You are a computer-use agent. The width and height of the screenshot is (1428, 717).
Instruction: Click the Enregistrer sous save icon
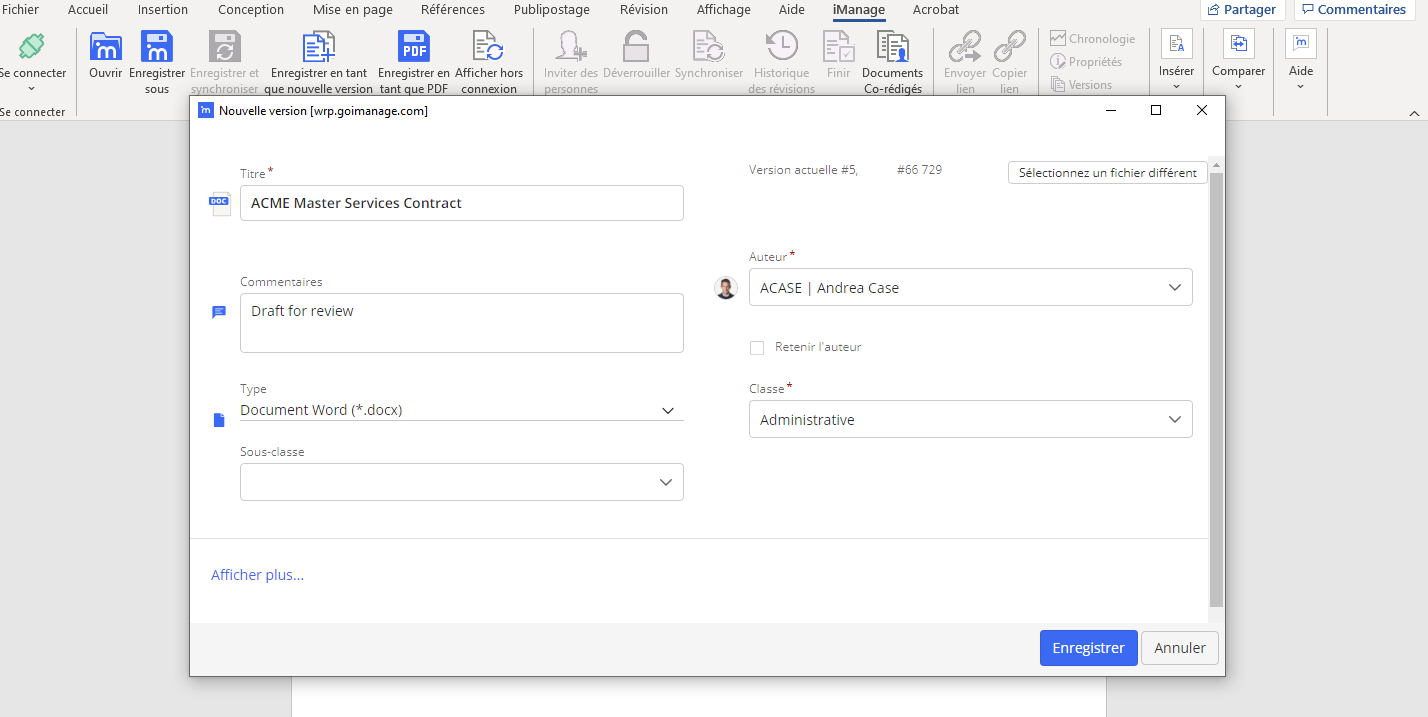[157, 48]
